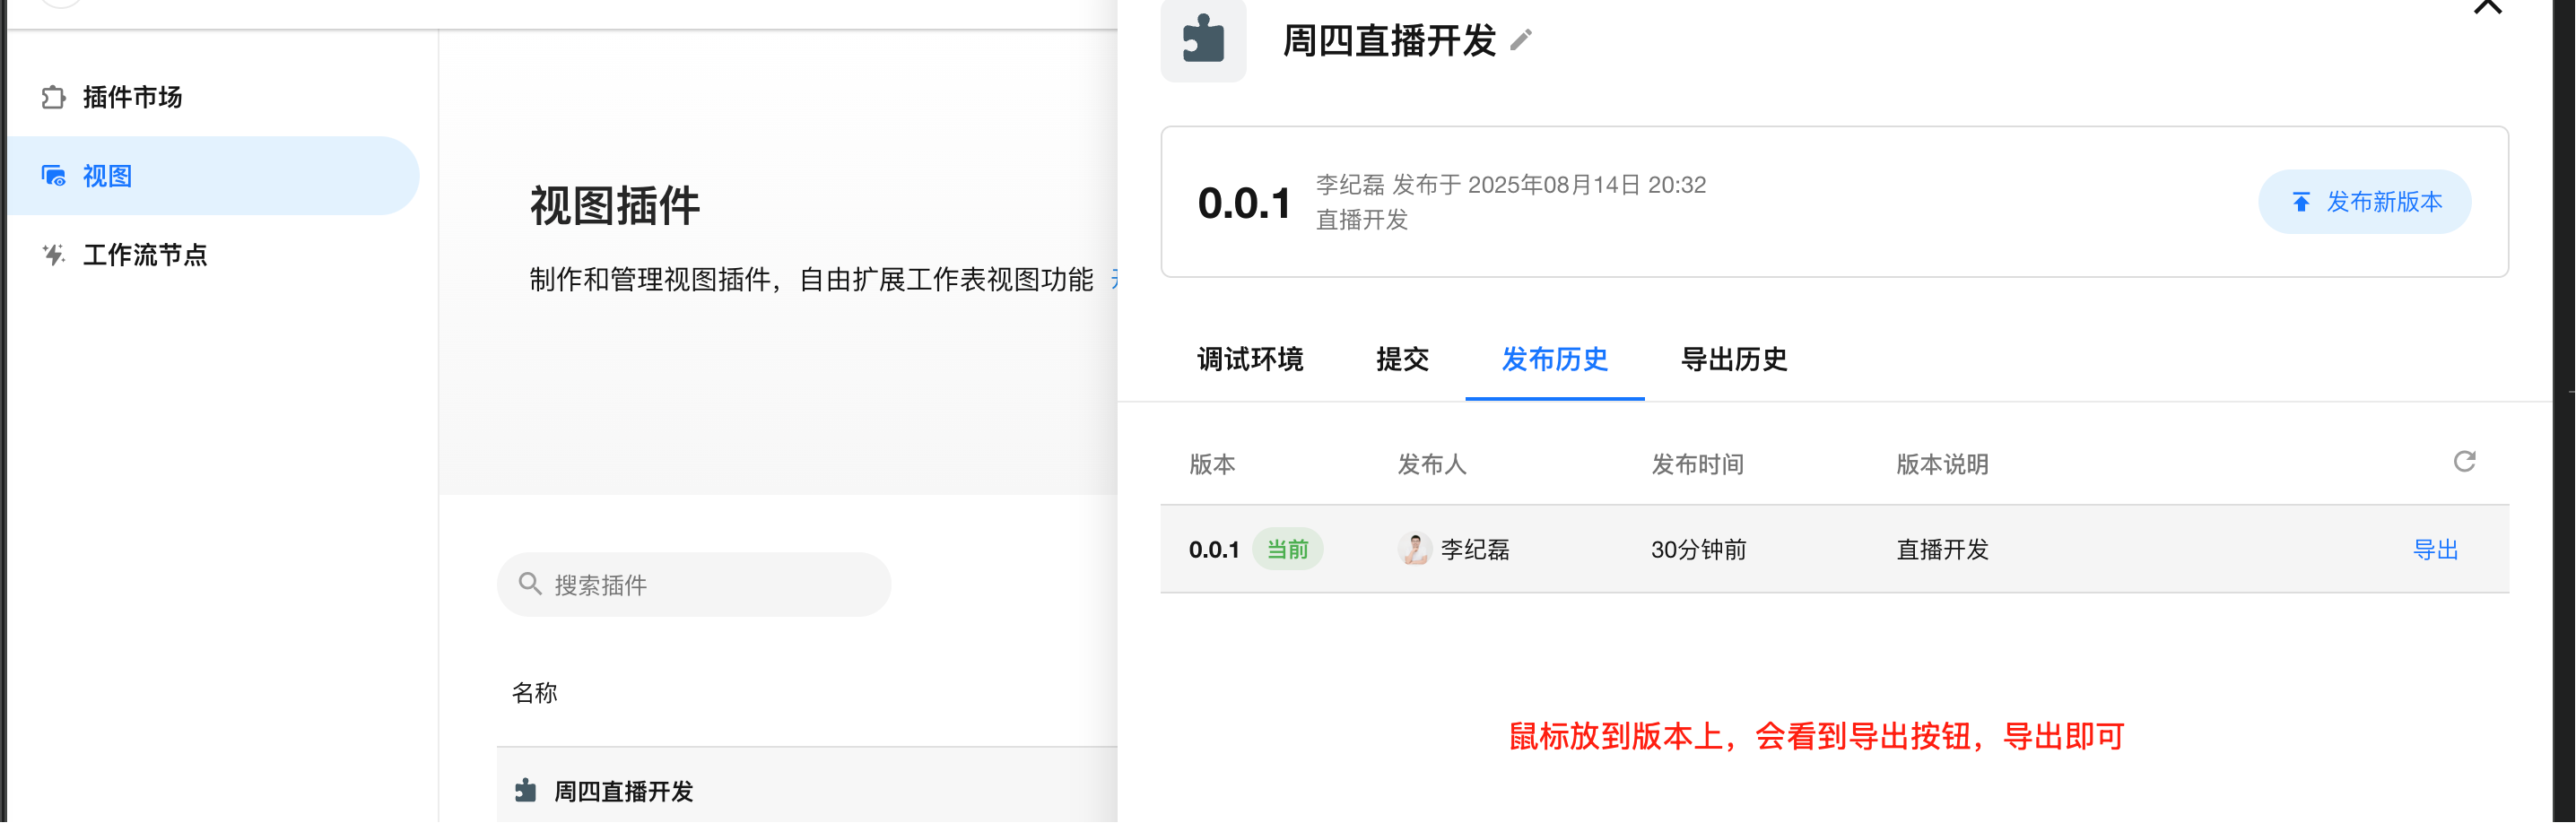Click the 视图 sidebar icon
Image resolution: width=2576 pixels, height=823 pixels.
[x=53, y=176]
